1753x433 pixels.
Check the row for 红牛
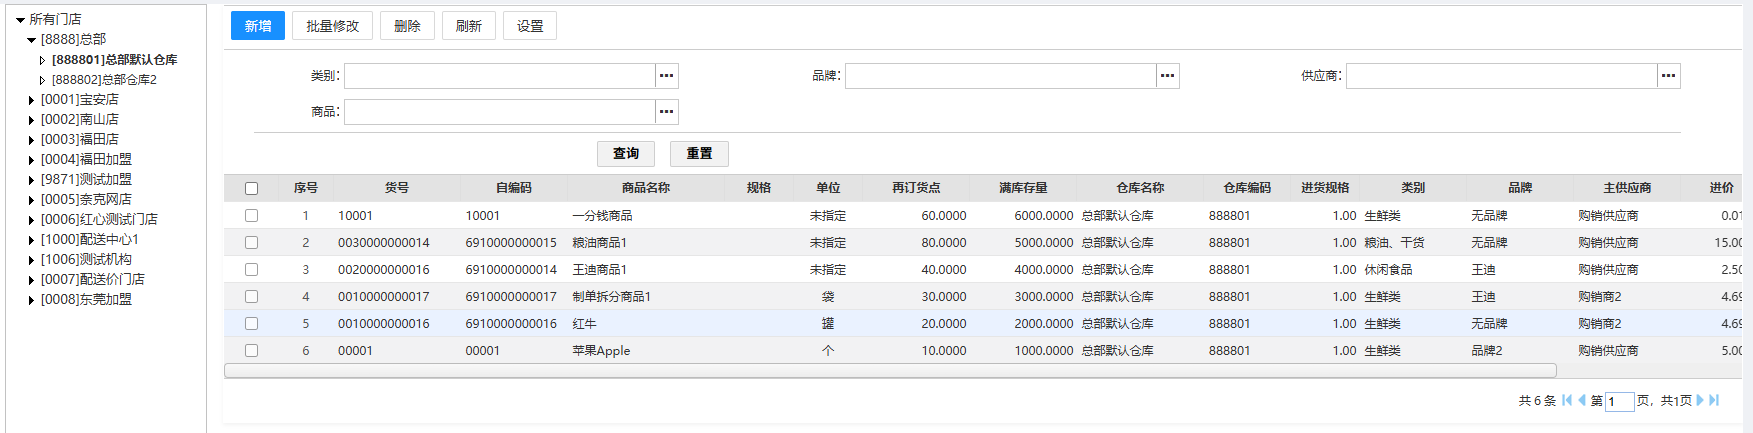tap(251, 323)
